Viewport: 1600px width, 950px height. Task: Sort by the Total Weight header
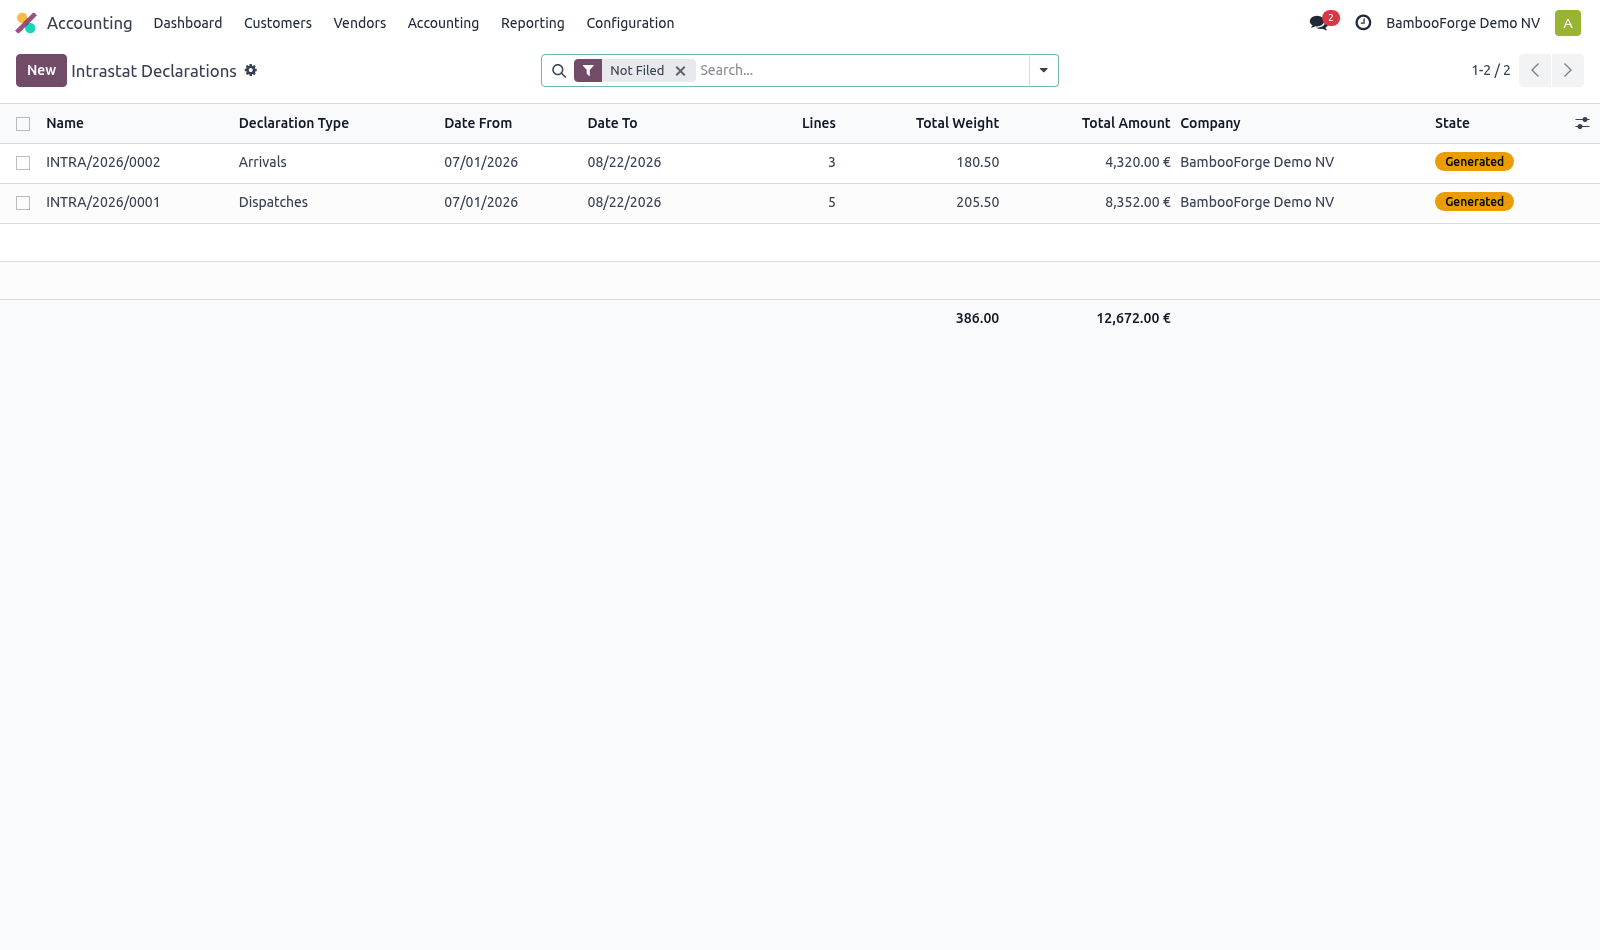coord(957,123)
